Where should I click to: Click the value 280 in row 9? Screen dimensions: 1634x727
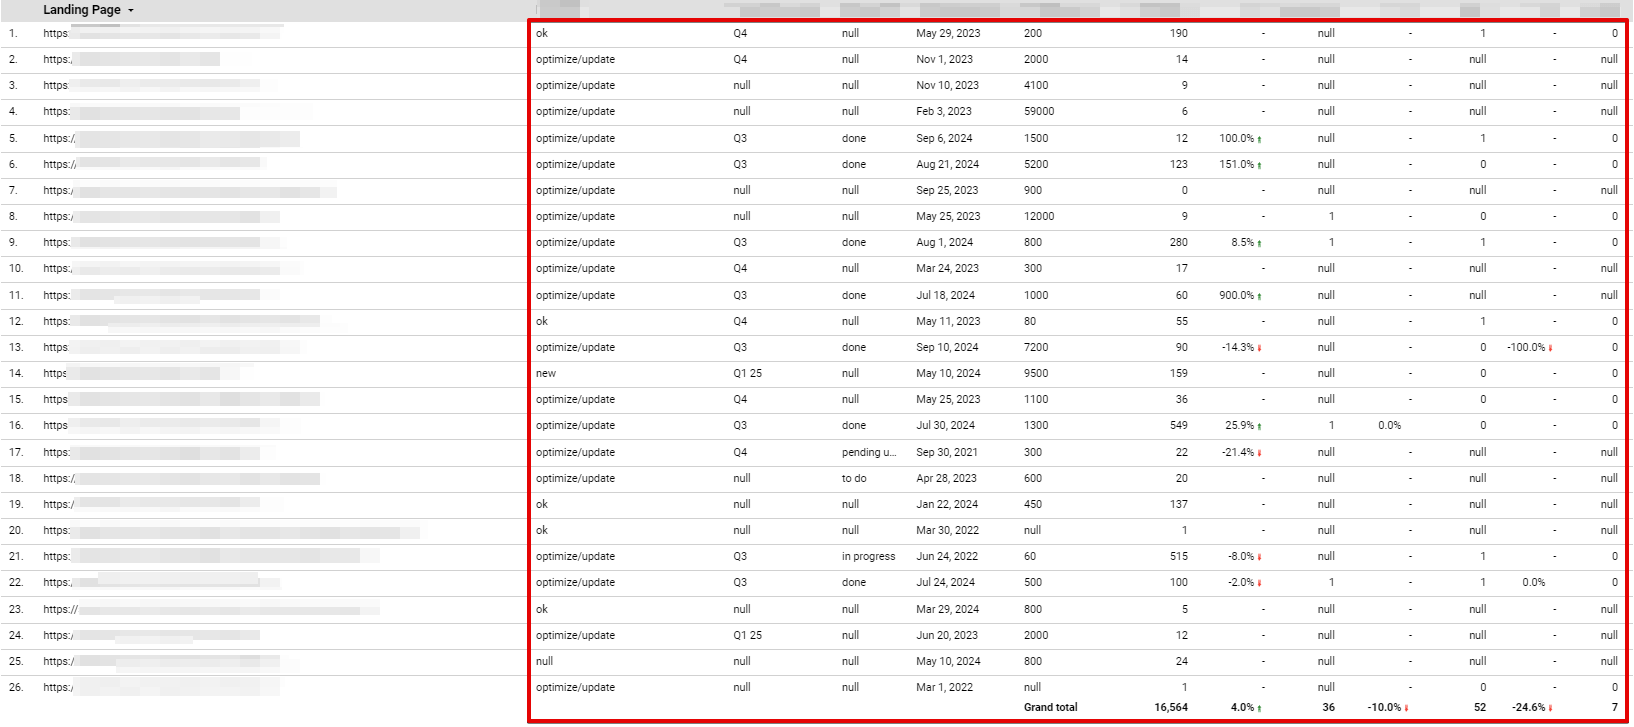pyautogui.click(x=1179, y=242)
